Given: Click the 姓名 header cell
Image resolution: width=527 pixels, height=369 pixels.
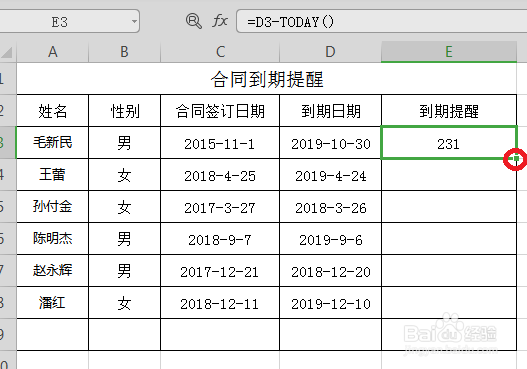Looking at the screenshot, I should click(x=53, y=111).
